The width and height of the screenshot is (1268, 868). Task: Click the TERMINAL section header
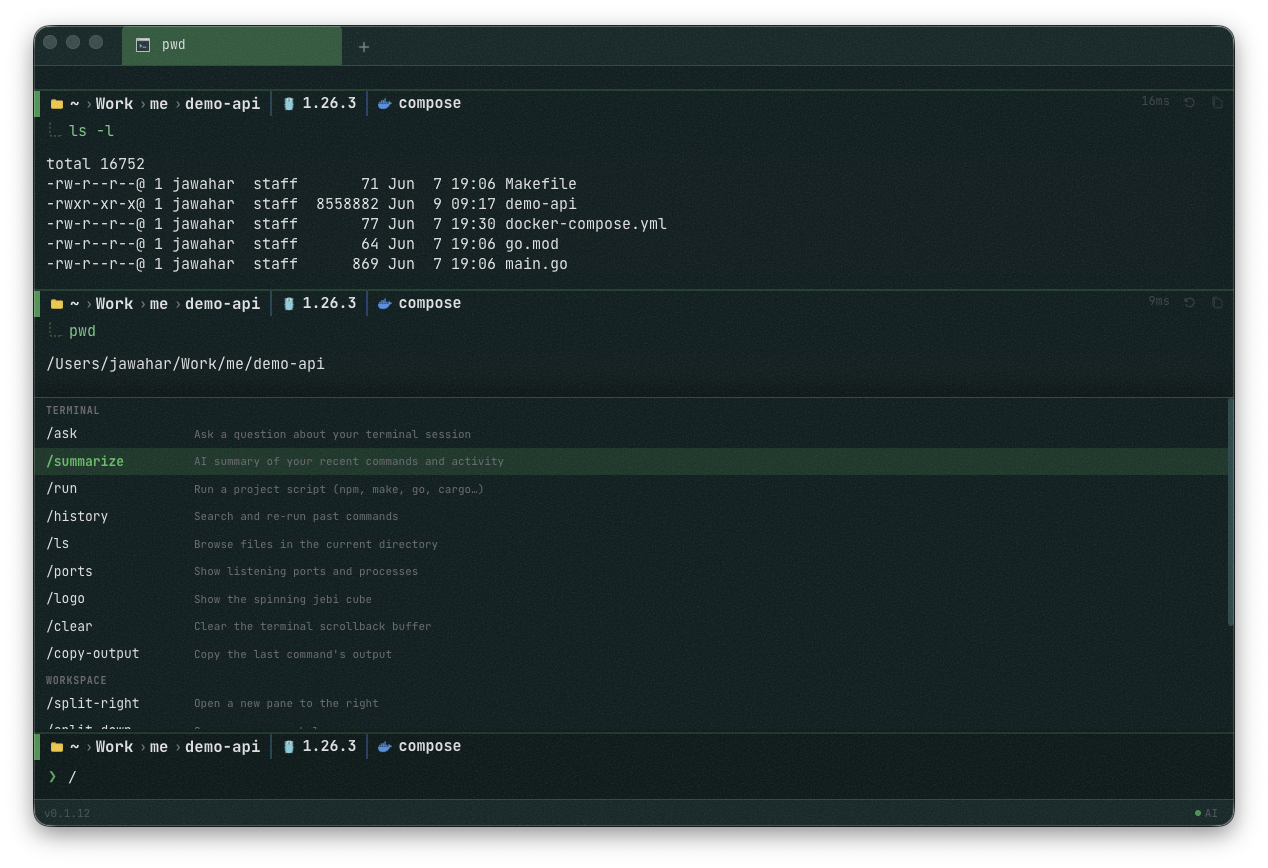coord(73,410)
